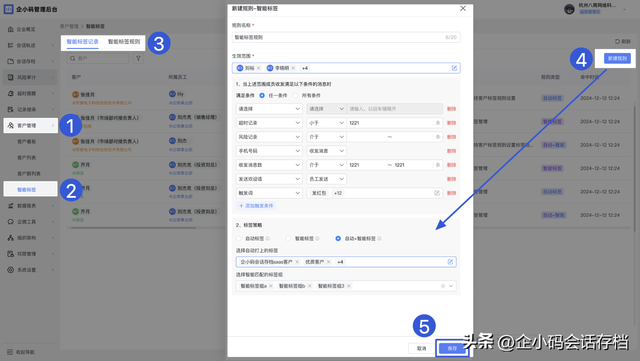Click edit icon in 触发词 value field
Screen dimensions: 640x361
437,193
